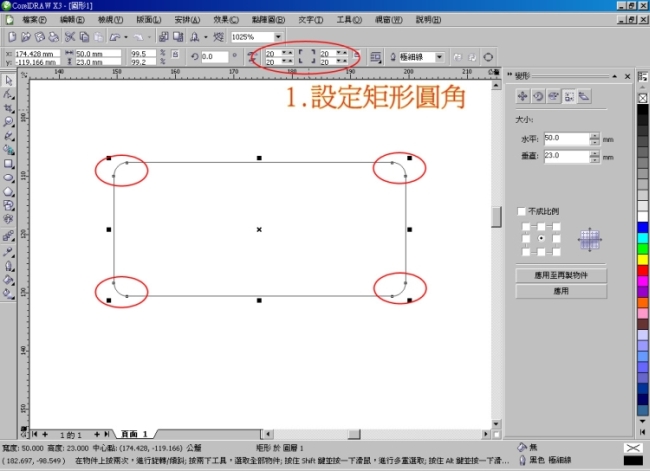Open the 安排(A) menu
Viewport: 650px width, 471px height.
tap(187, 19)
